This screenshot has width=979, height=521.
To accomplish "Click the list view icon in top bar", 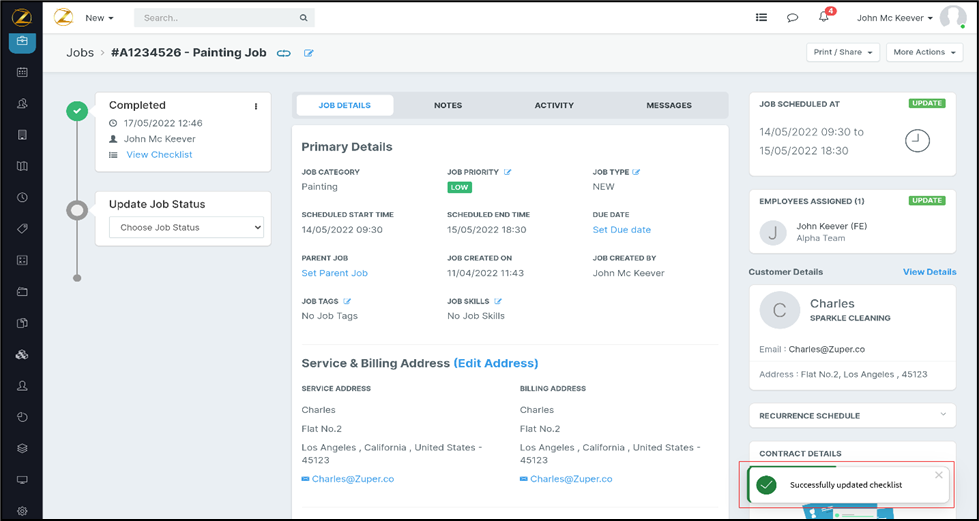I will click(x=761, y=18).
